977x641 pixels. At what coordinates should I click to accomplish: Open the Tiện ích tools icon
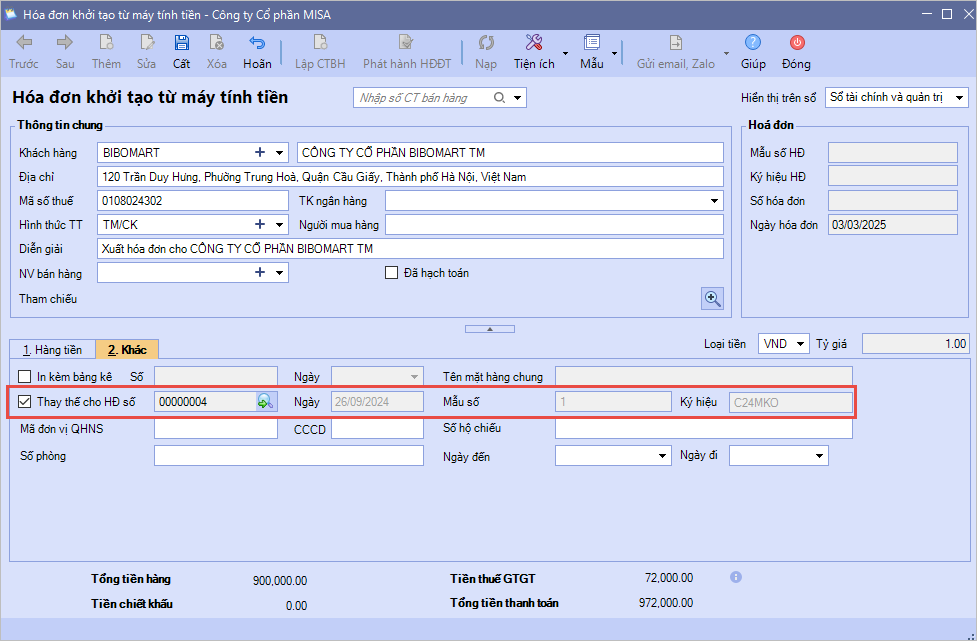[534, 43]
